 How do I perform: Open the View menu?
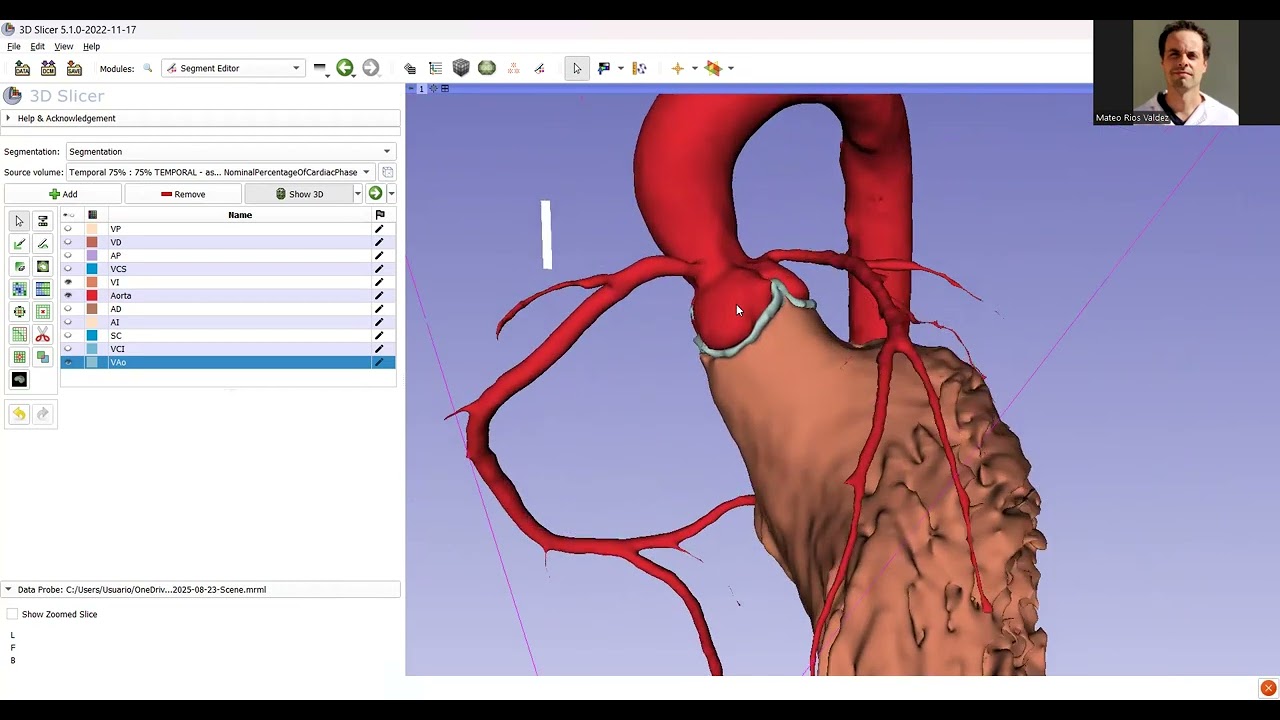64,47
